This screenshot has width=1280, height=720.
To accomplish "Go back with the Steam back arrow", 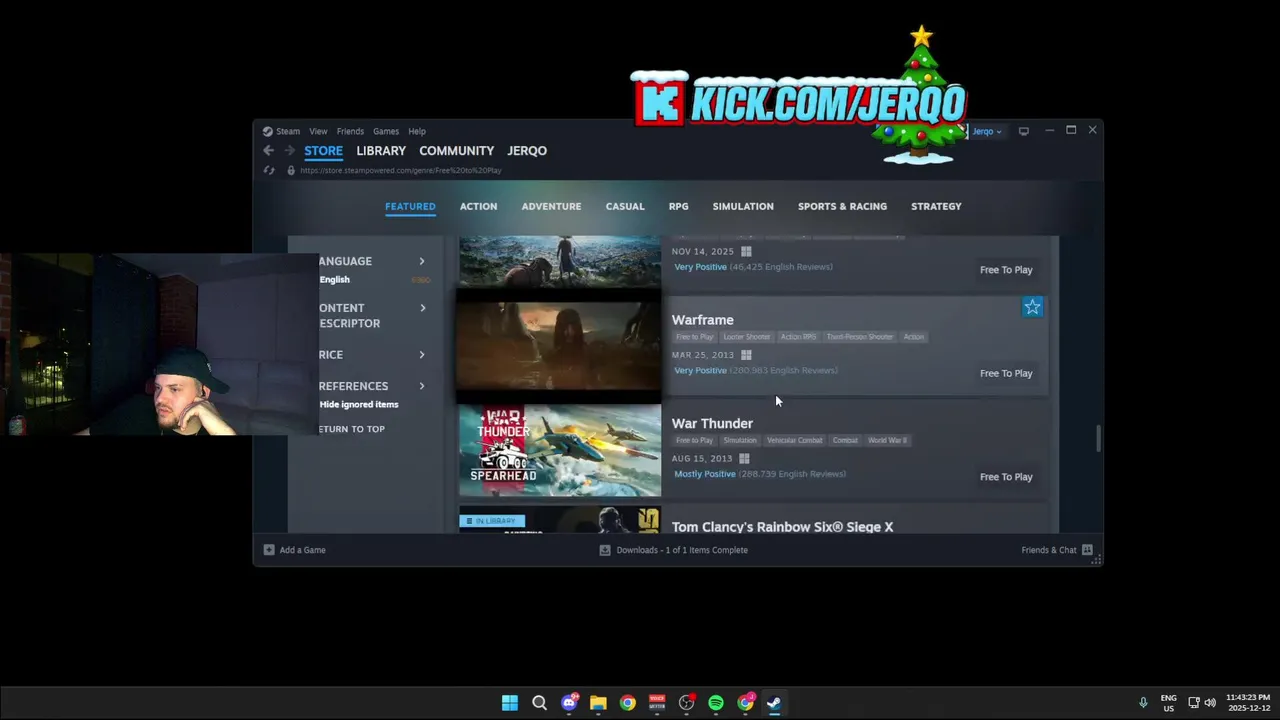I will (268, 150).
